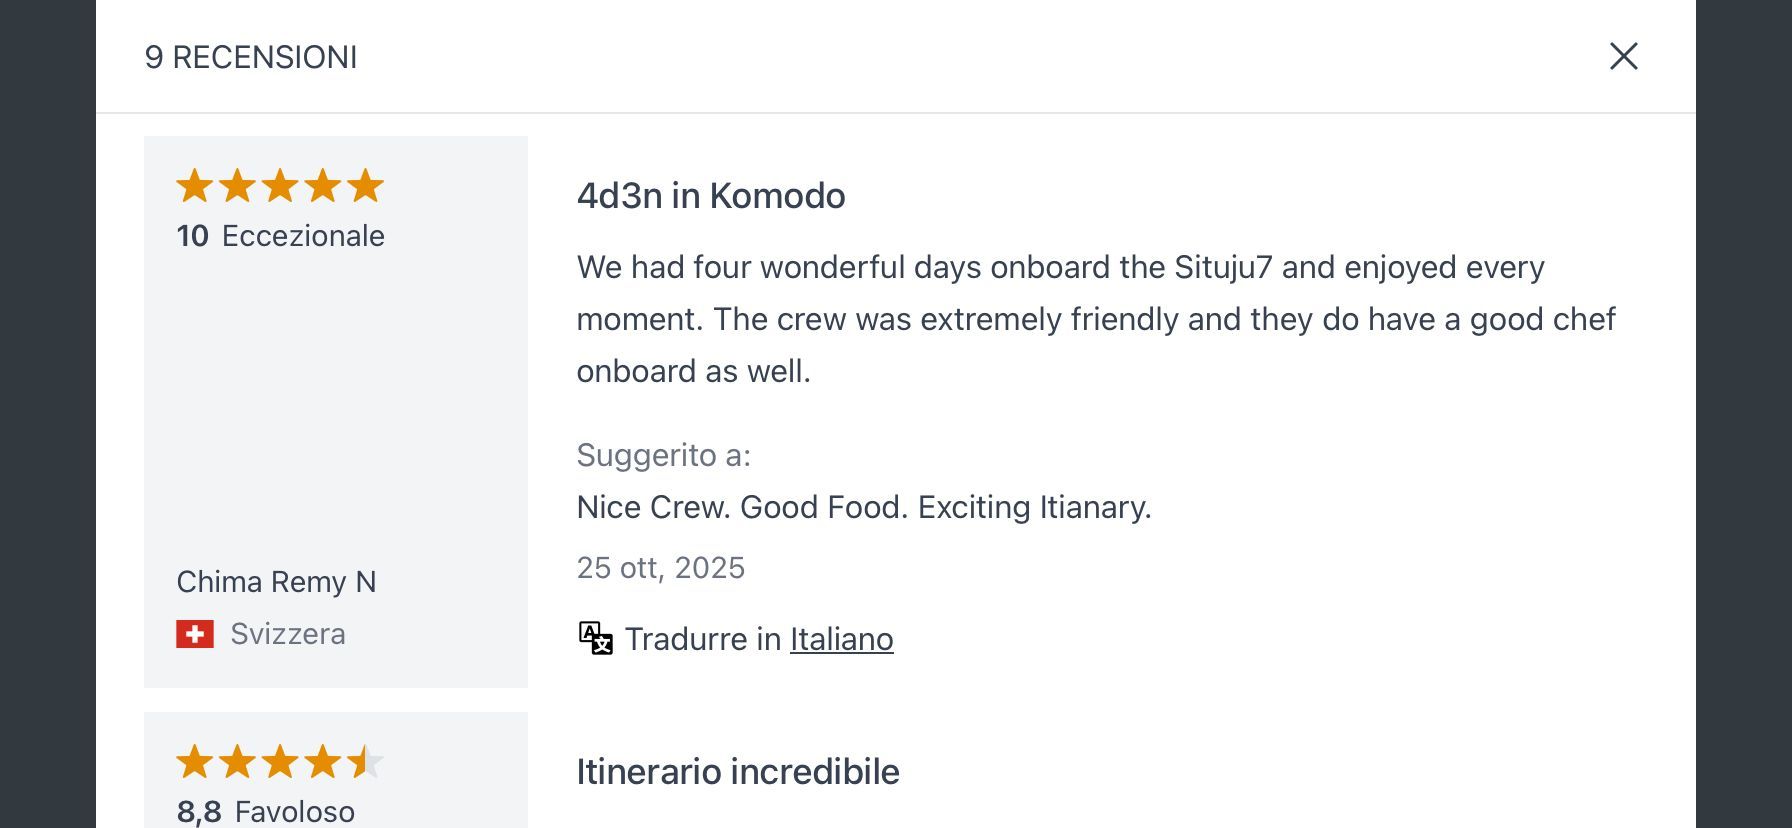The width and height of the screenshot is (1792, 828).
Task: Click the Swiss flag icon
Action: pyautogui.click(x=195, y=634)
